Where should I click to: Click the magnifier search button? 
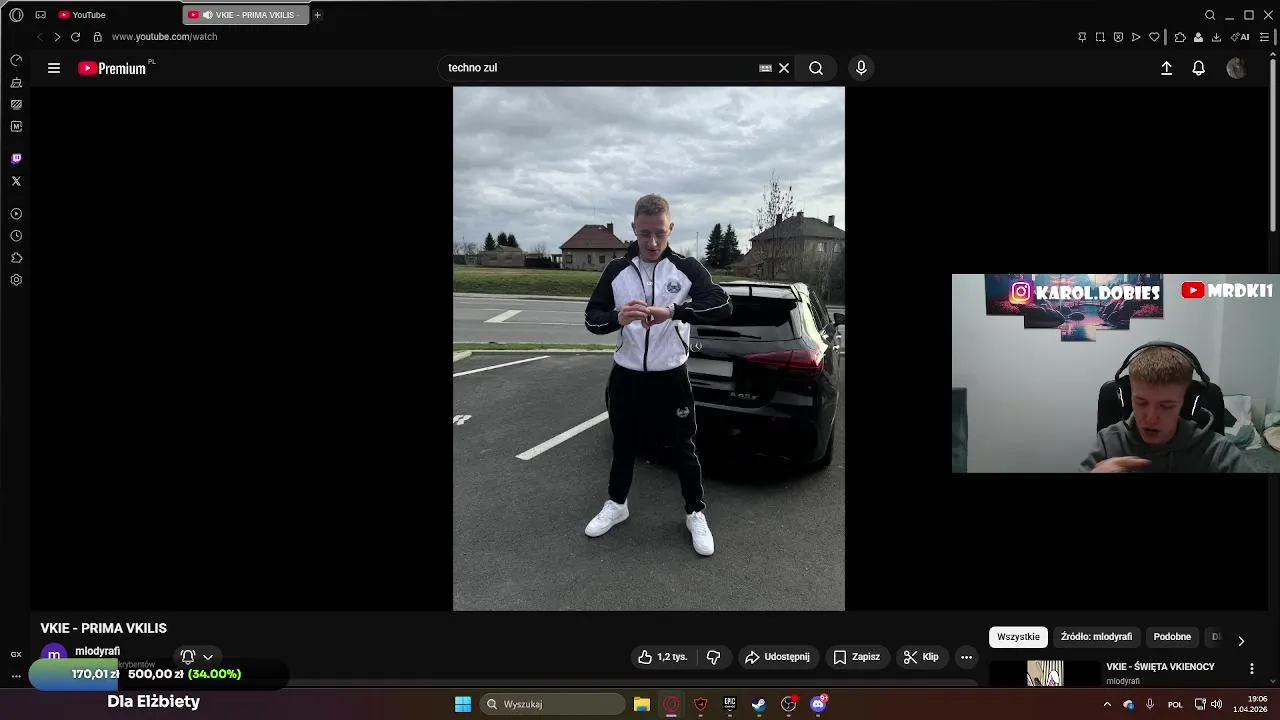(x=816, y=68)
